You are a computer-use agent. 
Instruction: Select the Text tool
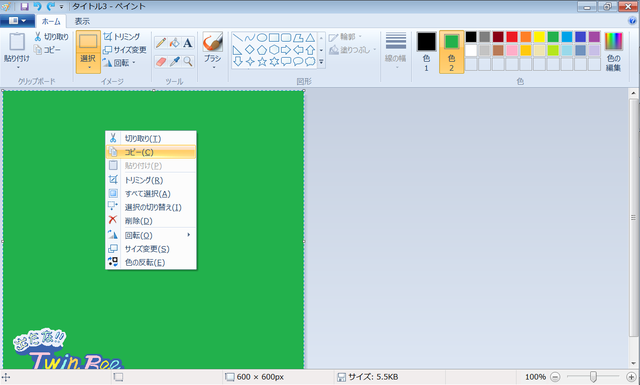[x=188, y=42]
